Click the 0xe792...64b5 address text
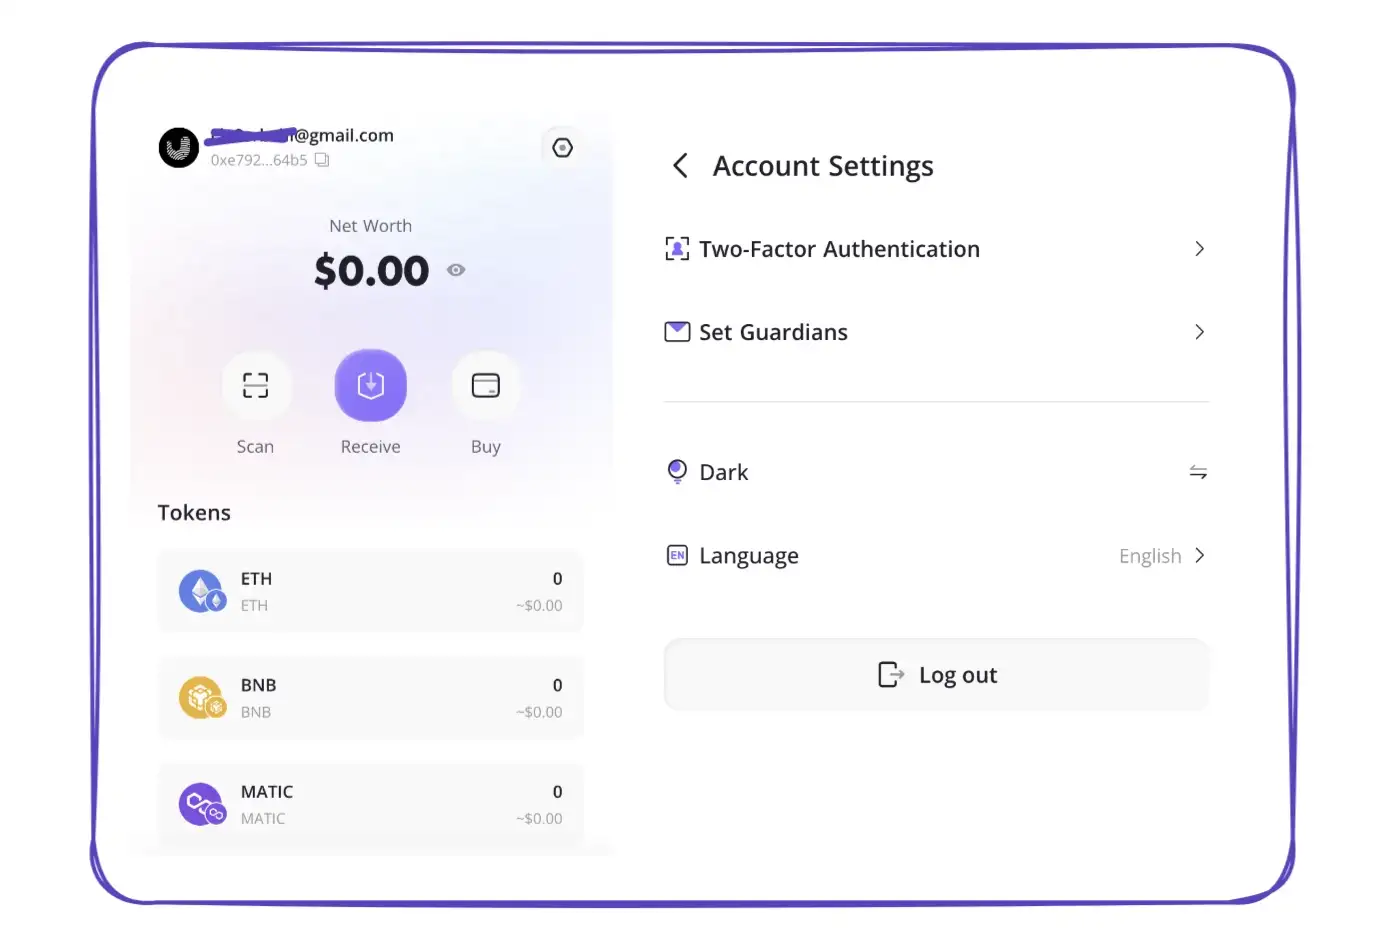This screenshot has width=1398, height=952. (259, 160)
